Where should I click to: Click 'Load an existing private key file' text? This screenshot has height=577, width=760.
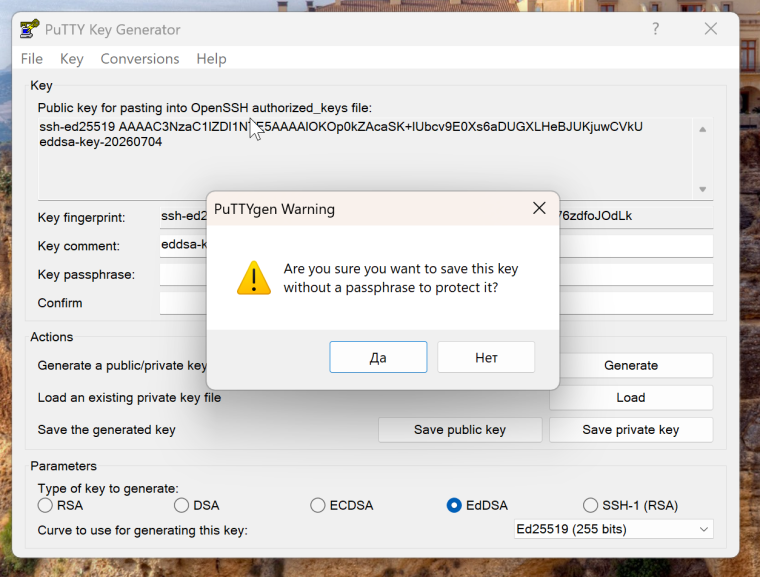(129, 398)
